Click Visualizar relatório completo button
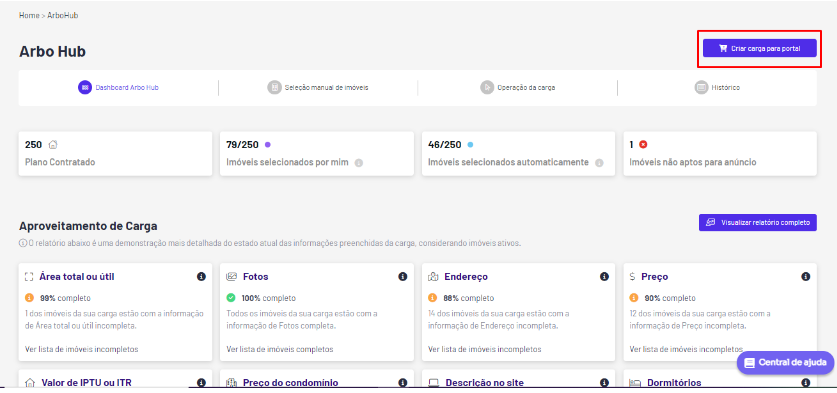This screenshot has height=393, width=837. coord(757,223)
